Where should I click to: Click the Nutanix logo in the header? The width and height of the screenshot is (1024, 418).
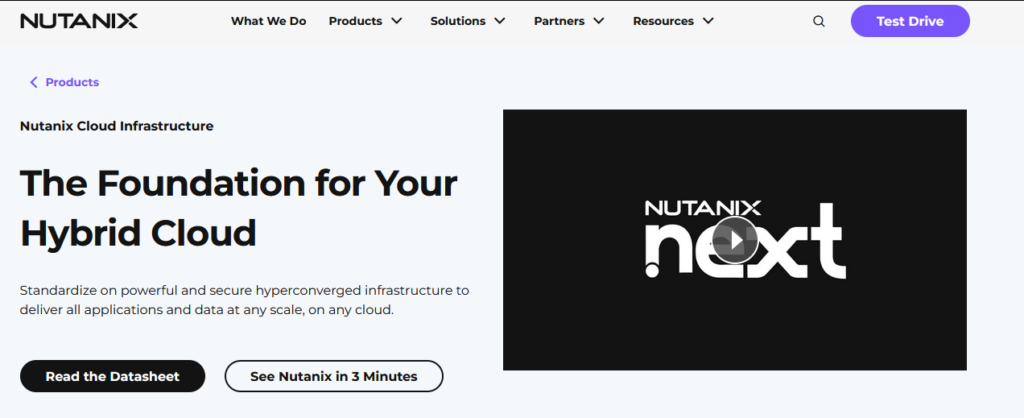coord(79,21)
